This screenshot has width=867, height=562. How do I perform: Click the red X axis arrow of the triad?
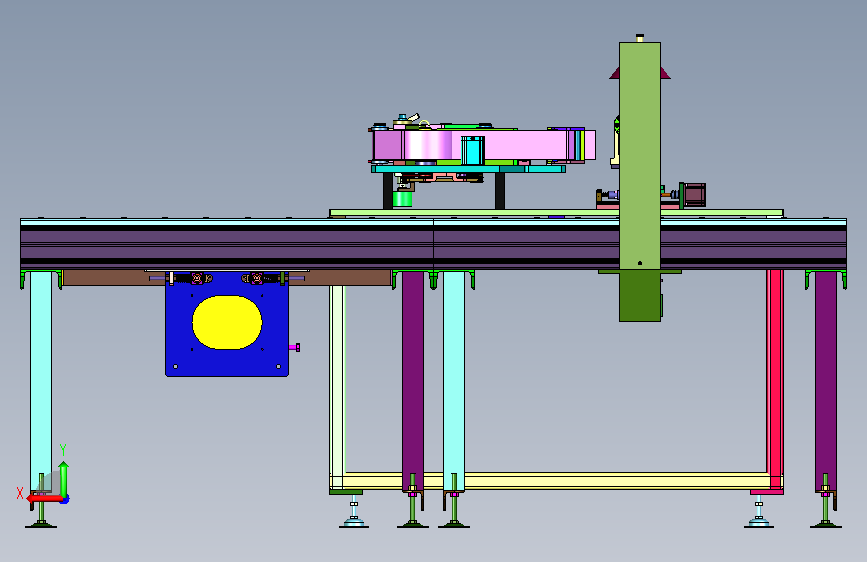45,498
